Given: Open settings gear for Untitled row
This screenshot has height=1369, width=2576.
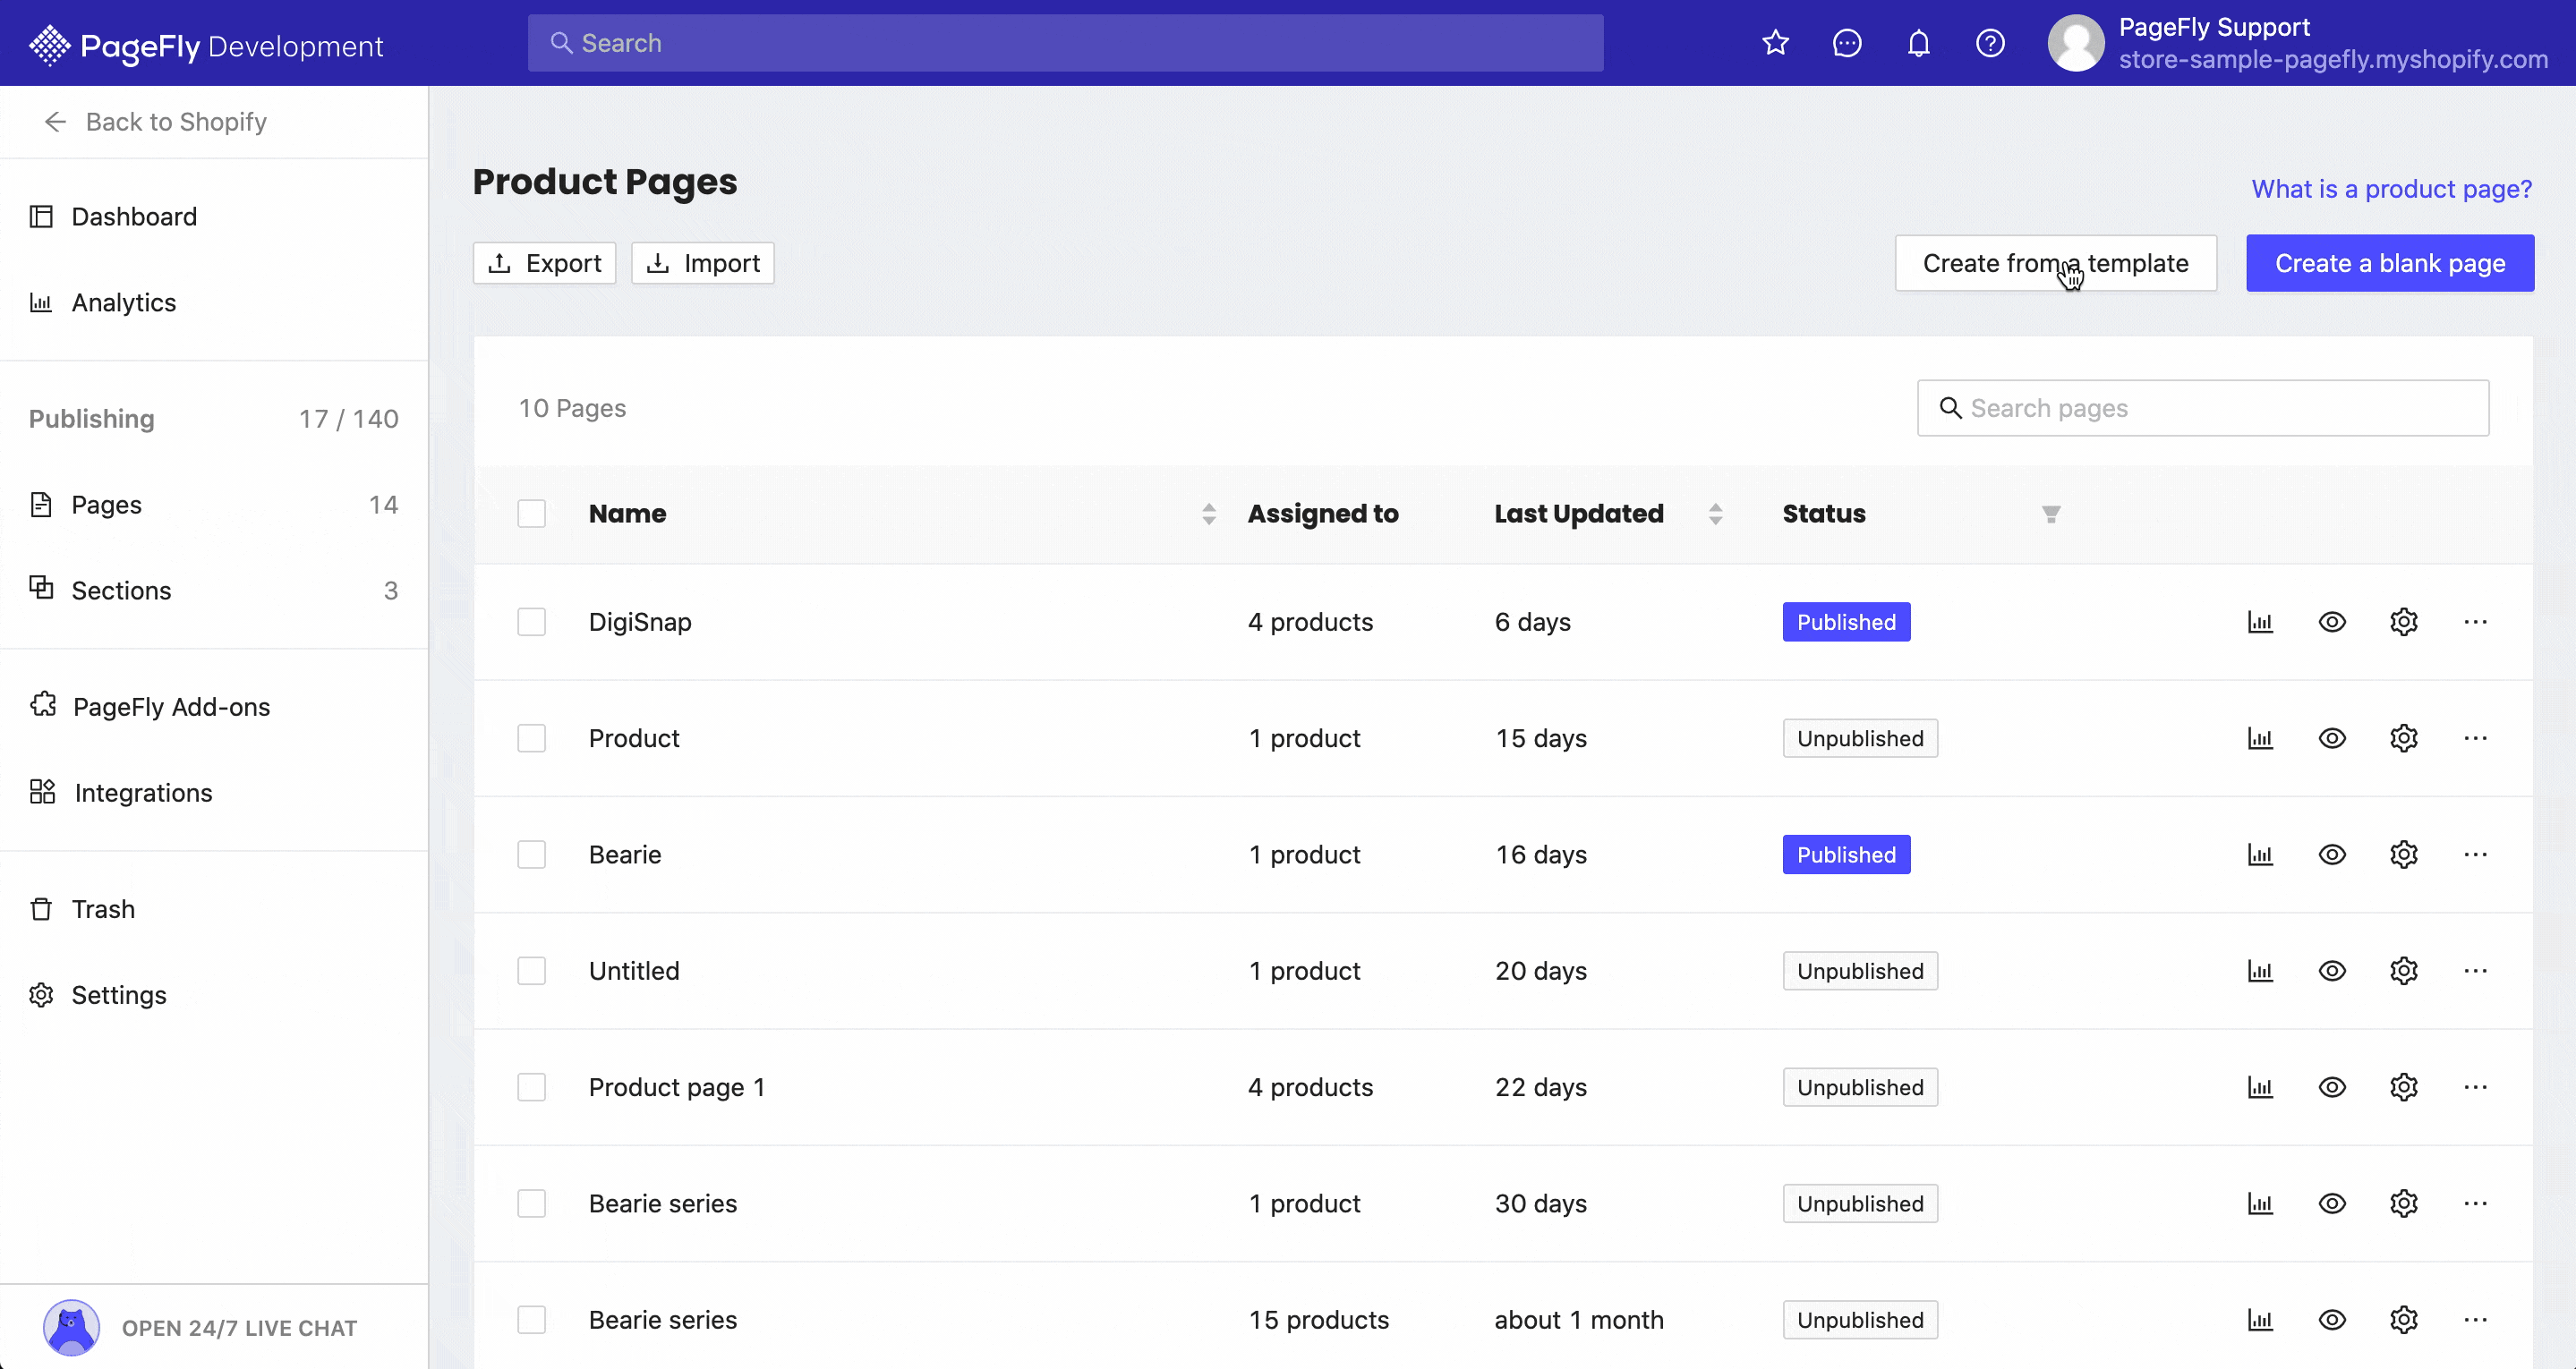Looking at the screenshot, I should [2403, 971].
